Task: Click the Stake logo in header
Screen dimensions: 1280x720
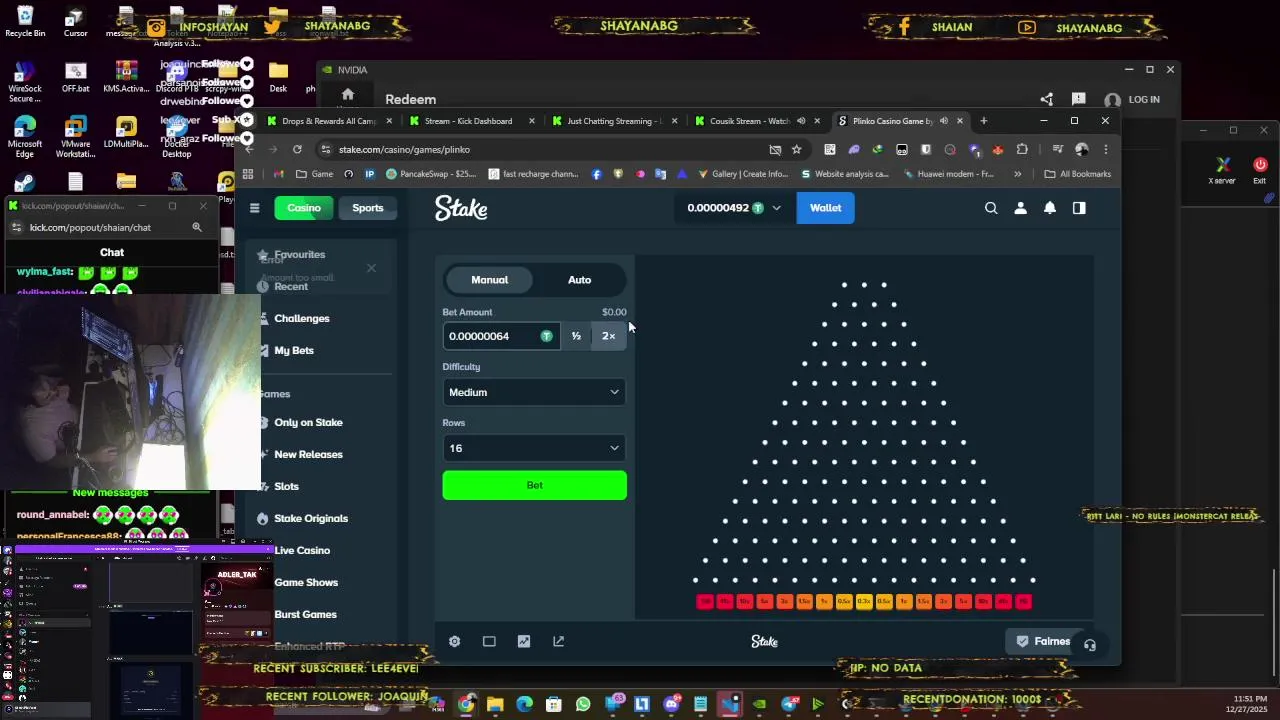Action: (461, 208)
